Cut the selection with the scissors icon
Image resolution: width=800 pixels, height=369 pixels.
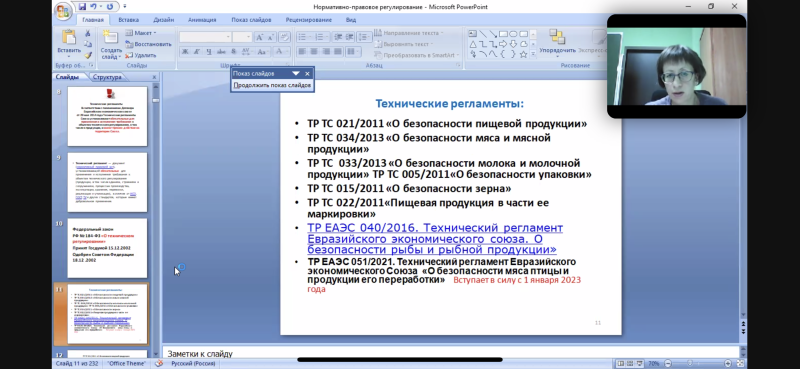tap(88, 33)
